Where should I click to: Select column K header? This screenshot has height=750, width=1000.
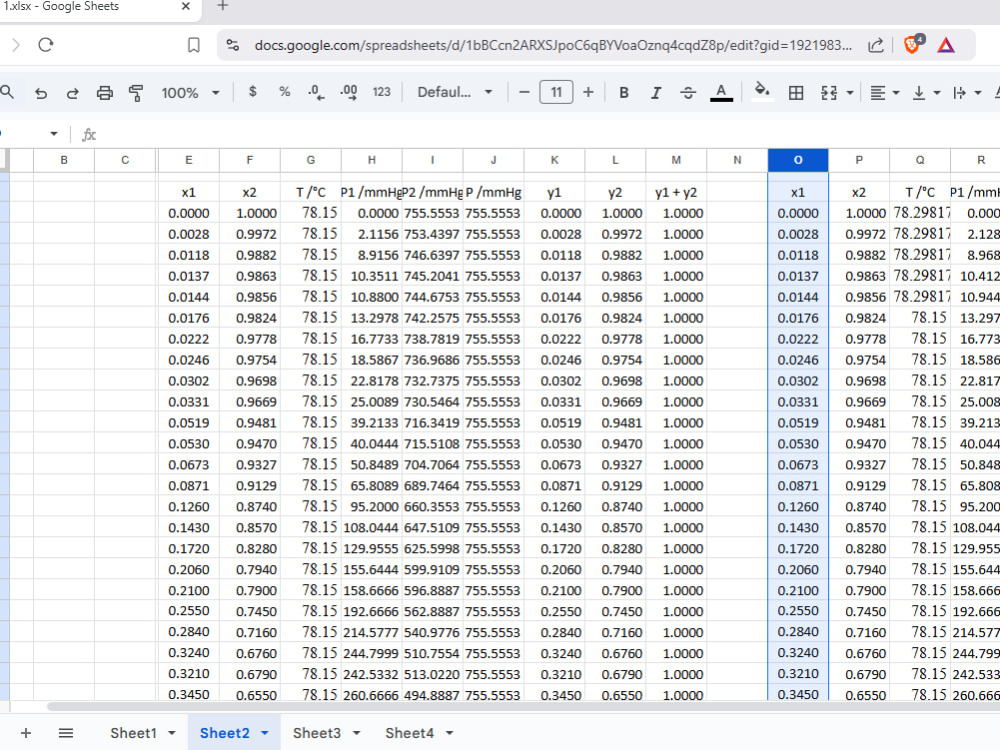tap(554, 160)
